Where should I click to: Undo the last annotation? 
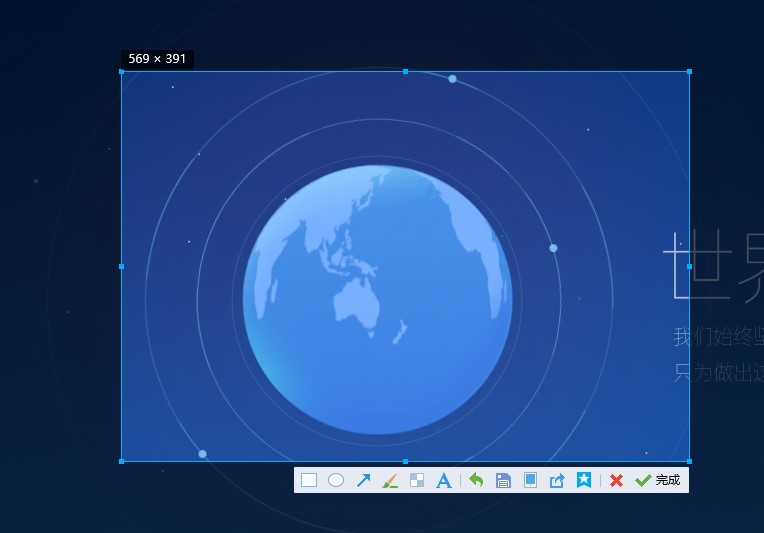476,480
